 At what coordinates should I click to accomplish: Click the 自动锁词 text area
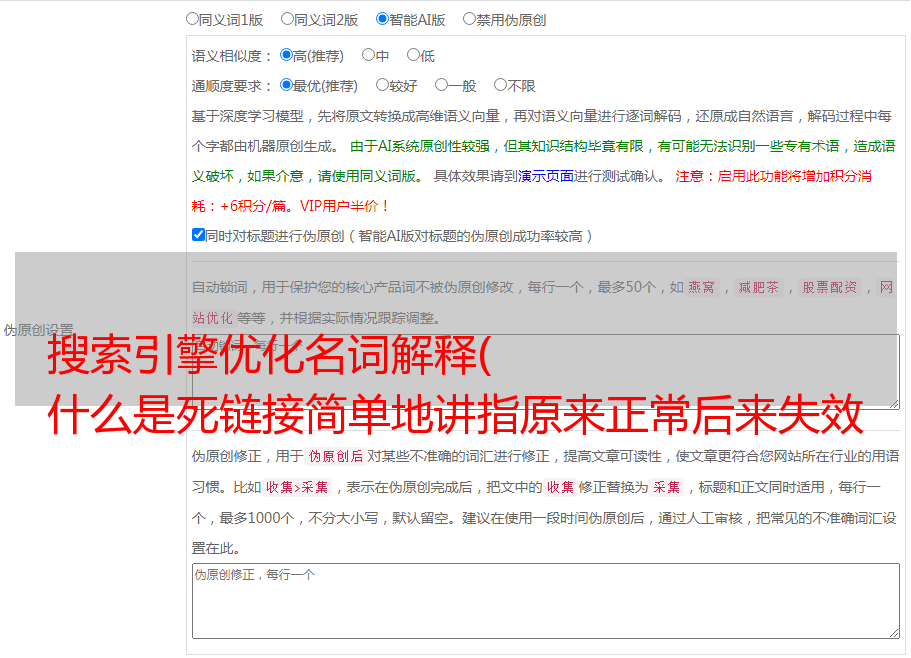(546, 371)
